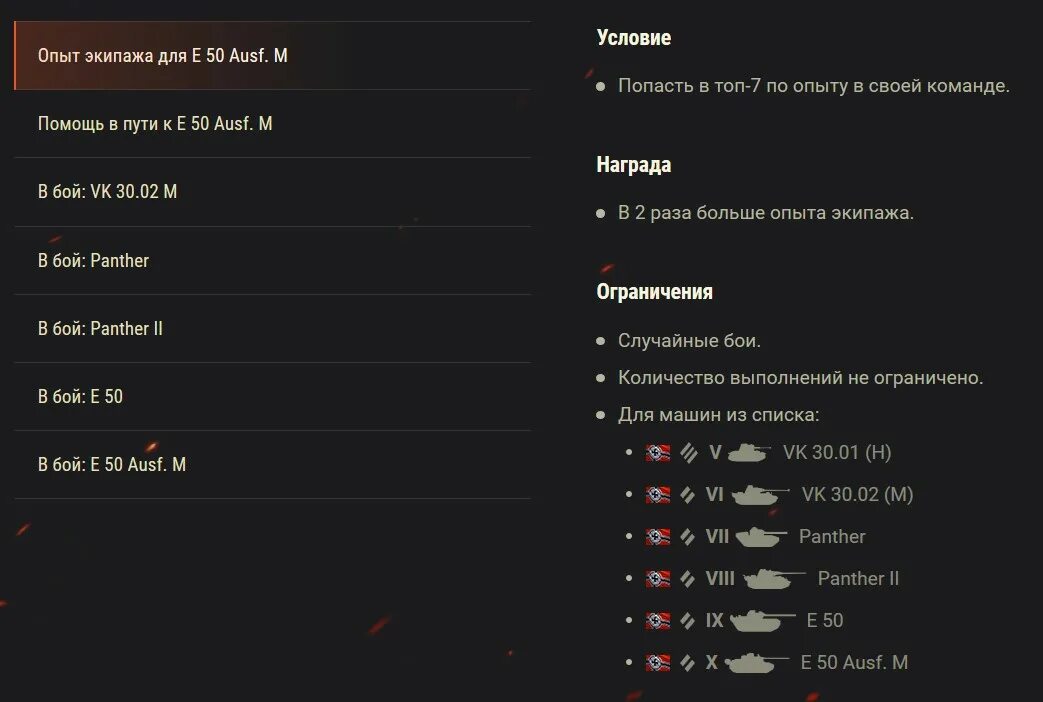Select the 'Опыт экипажа для E 50 Ausf. M' tab
This screenshot has width=1043, height=702.
[x=163, y=56]
